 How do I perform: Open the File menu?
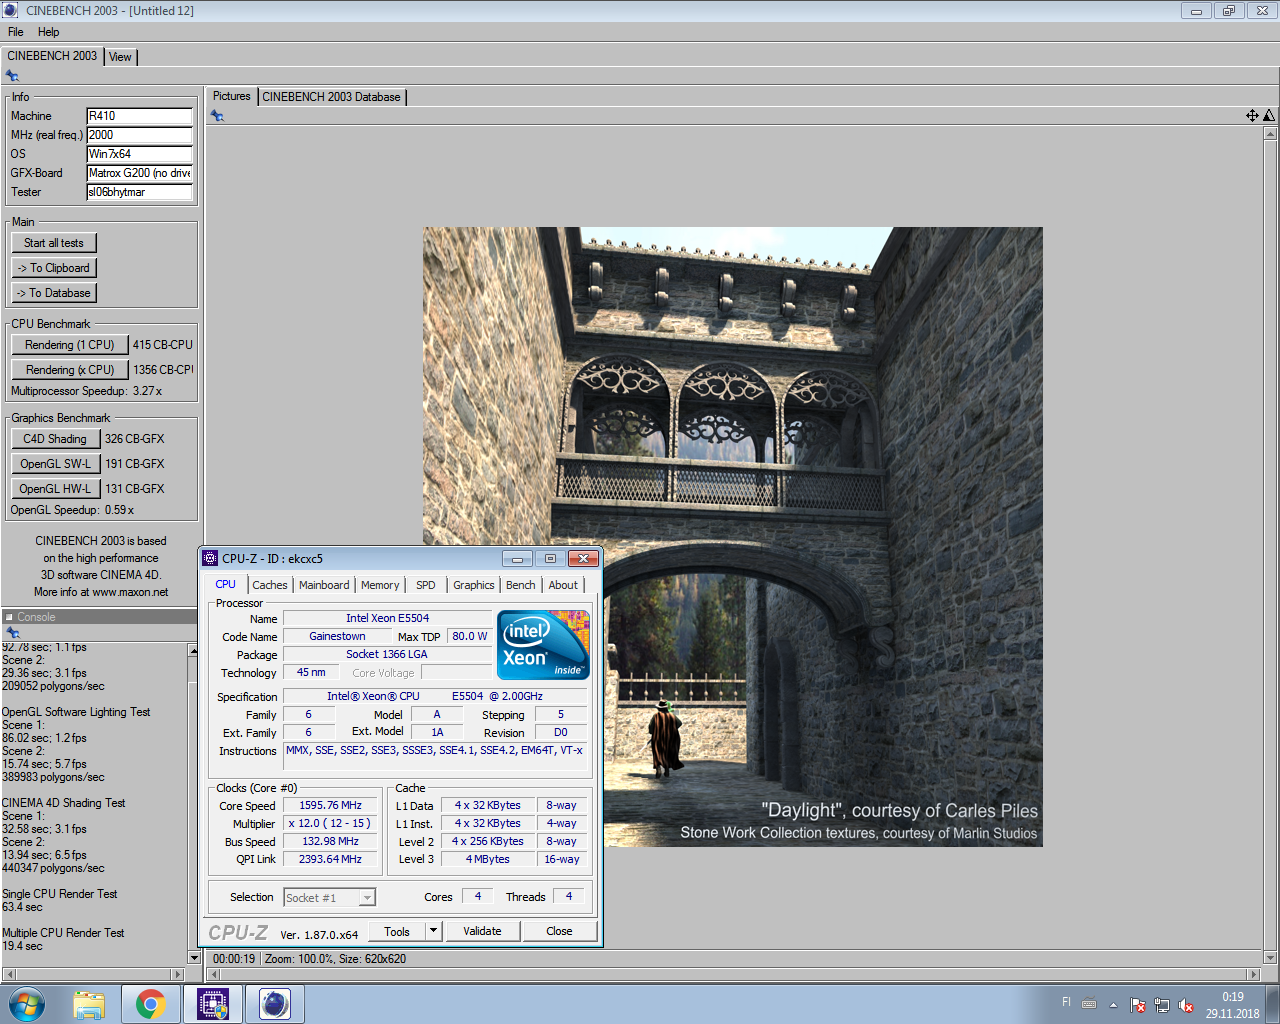(x=16, y=32)
